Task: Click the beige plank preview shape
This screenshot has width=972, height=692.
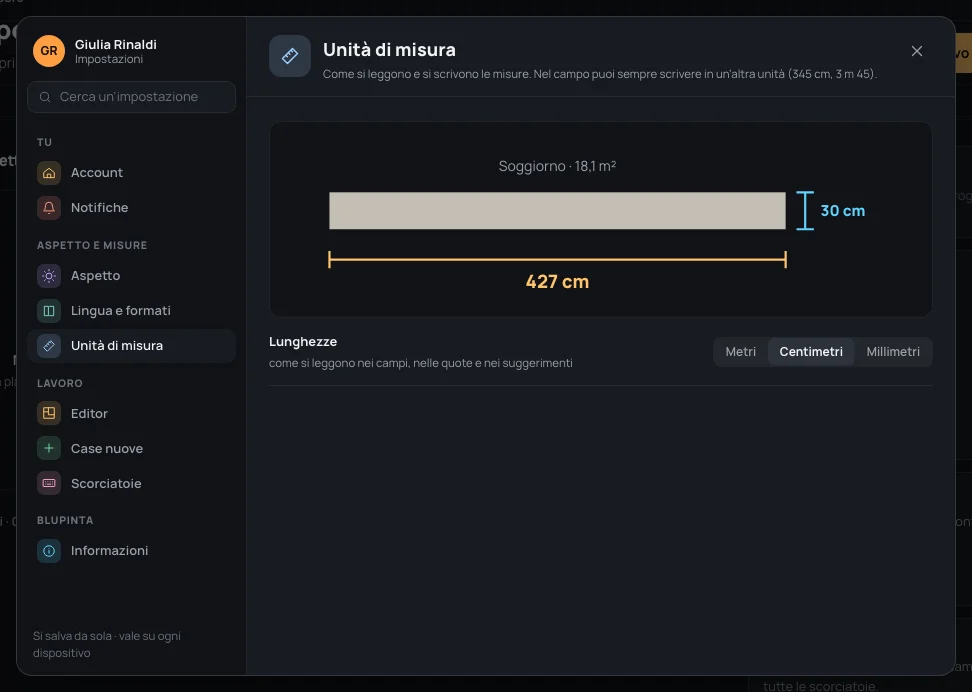Action: (x=557, y=211)
